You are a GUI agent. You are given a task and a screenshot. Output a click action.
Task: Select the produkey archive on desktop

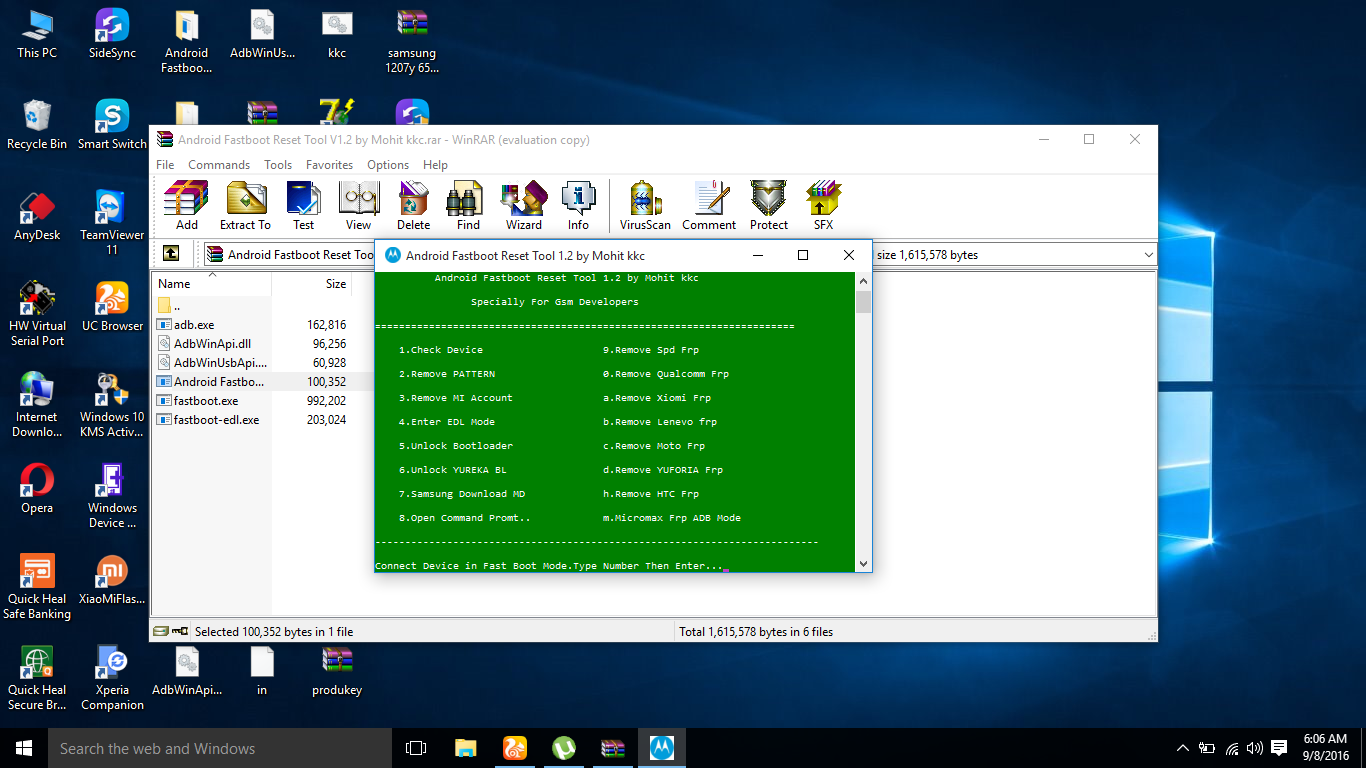point(337,671)
